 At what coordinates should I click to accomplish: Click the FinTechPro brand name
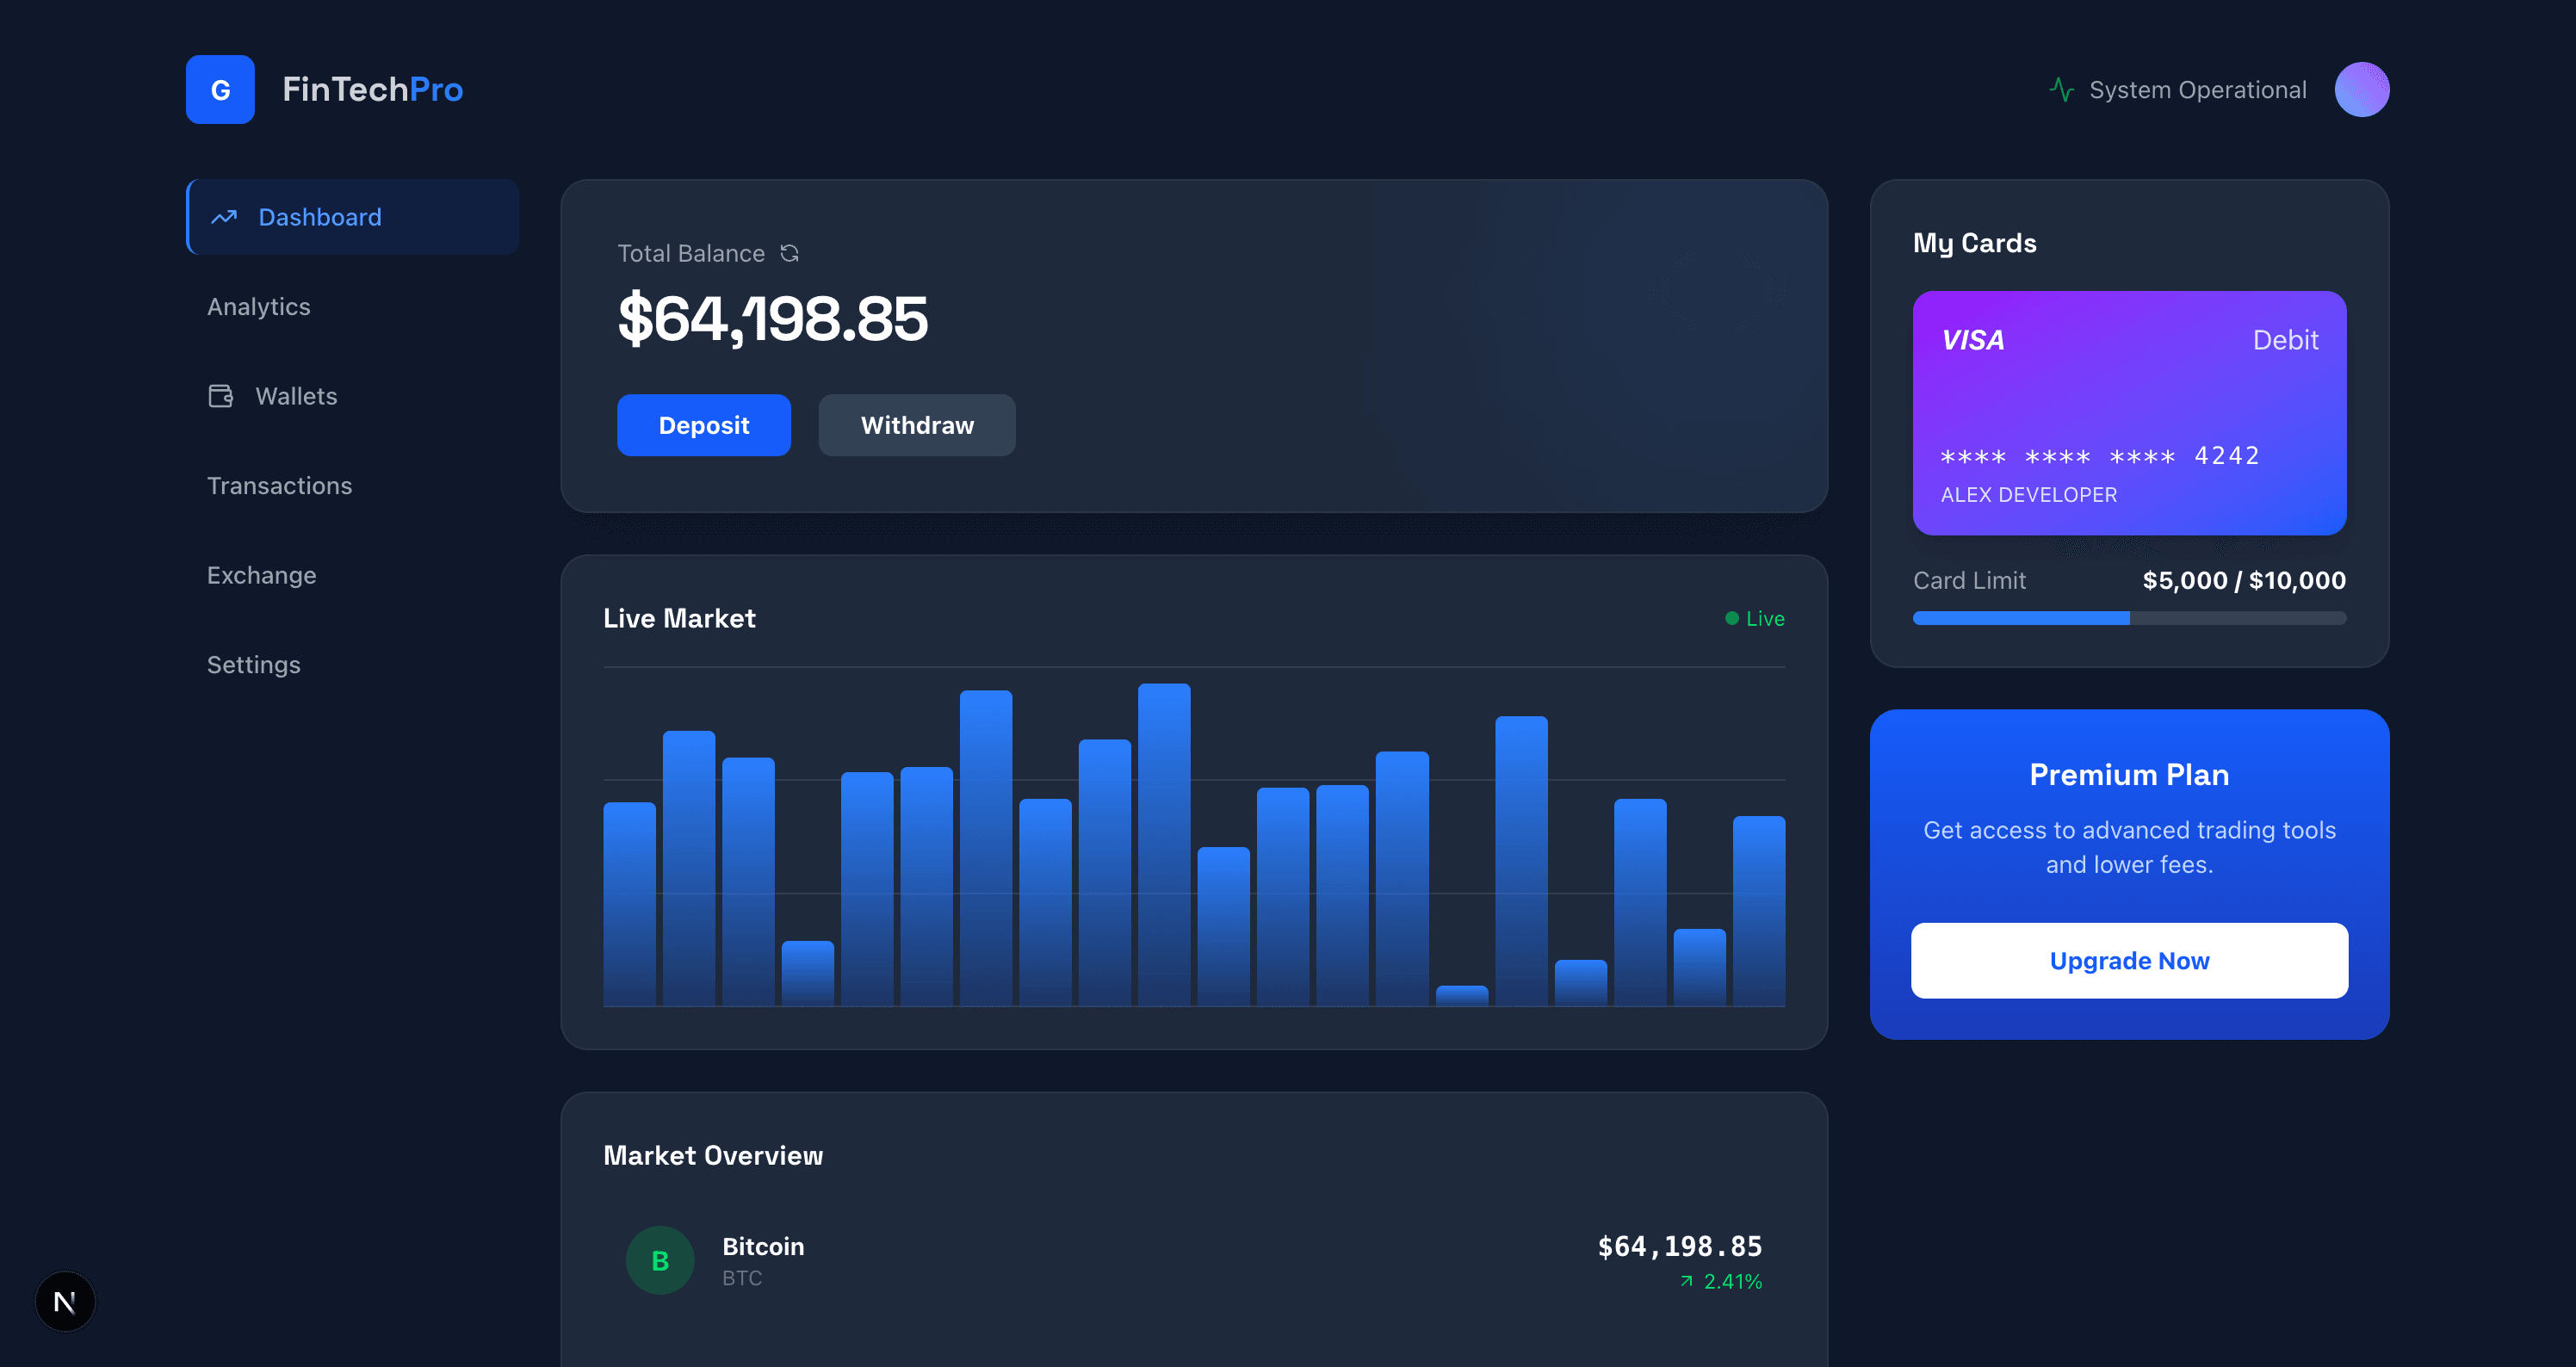[x=372, y=90]
